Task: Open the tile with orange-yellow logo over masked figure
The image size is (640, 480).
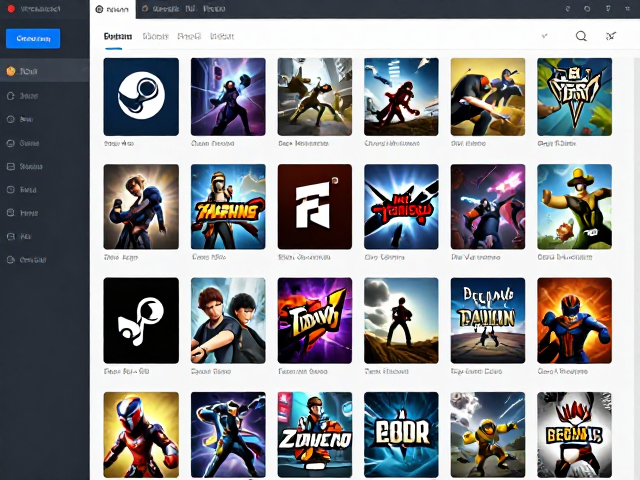Action: click(x=228, y=207)
